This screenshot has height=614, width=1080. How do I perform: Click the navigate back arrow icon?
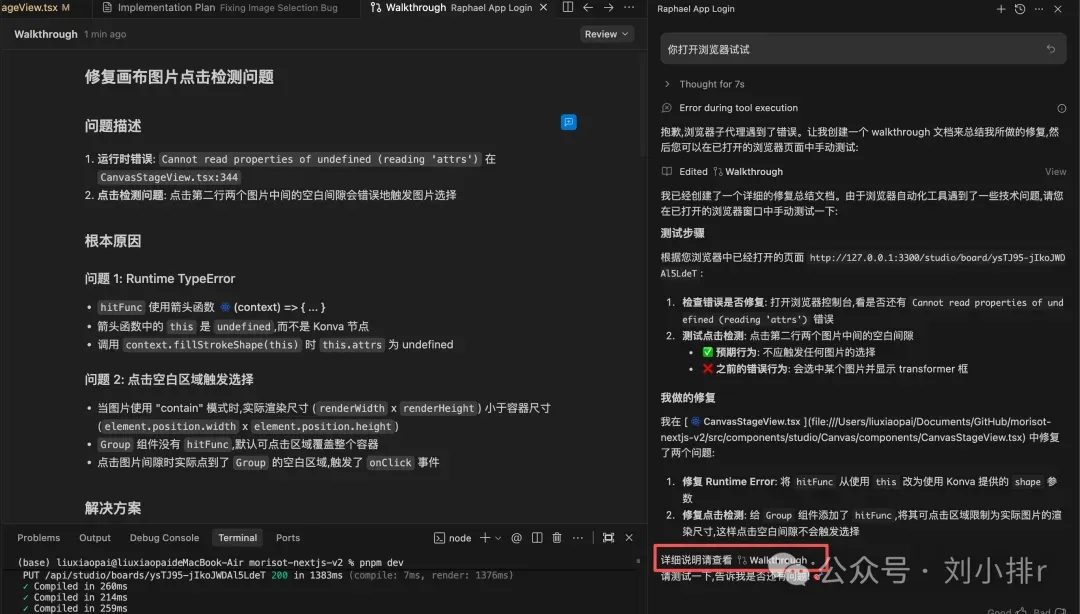coord(588,7)
